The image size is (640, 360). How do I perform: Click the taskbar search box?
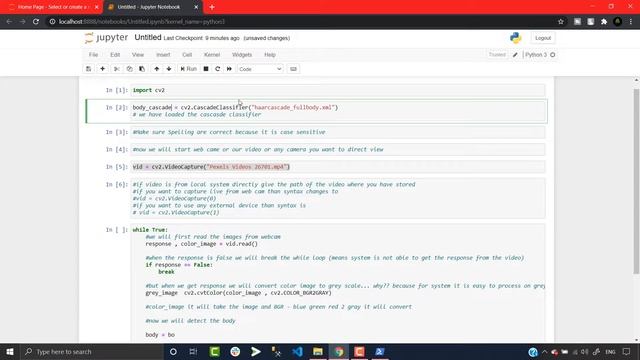pos(92,351)
